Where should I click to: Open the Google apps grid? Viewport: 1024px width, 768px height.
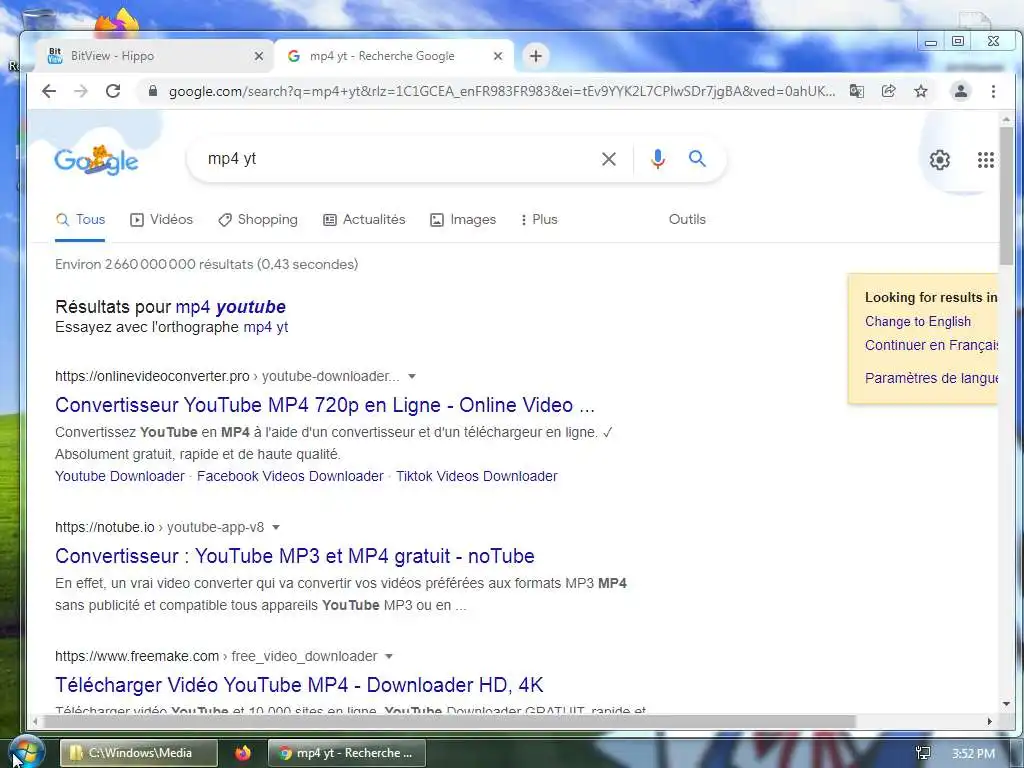[x=985, y=160]
